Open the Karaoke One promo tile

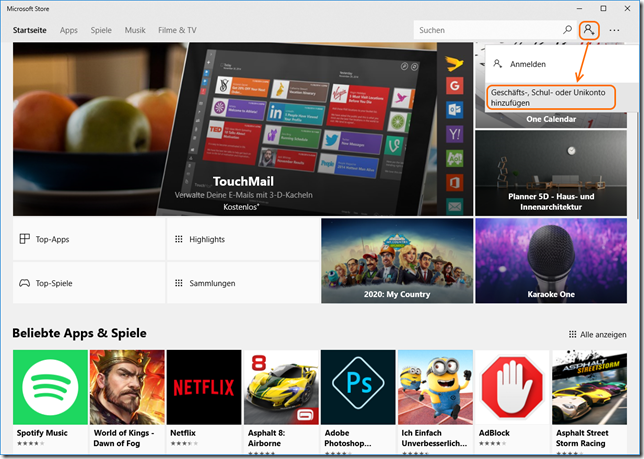pos(550,261)
